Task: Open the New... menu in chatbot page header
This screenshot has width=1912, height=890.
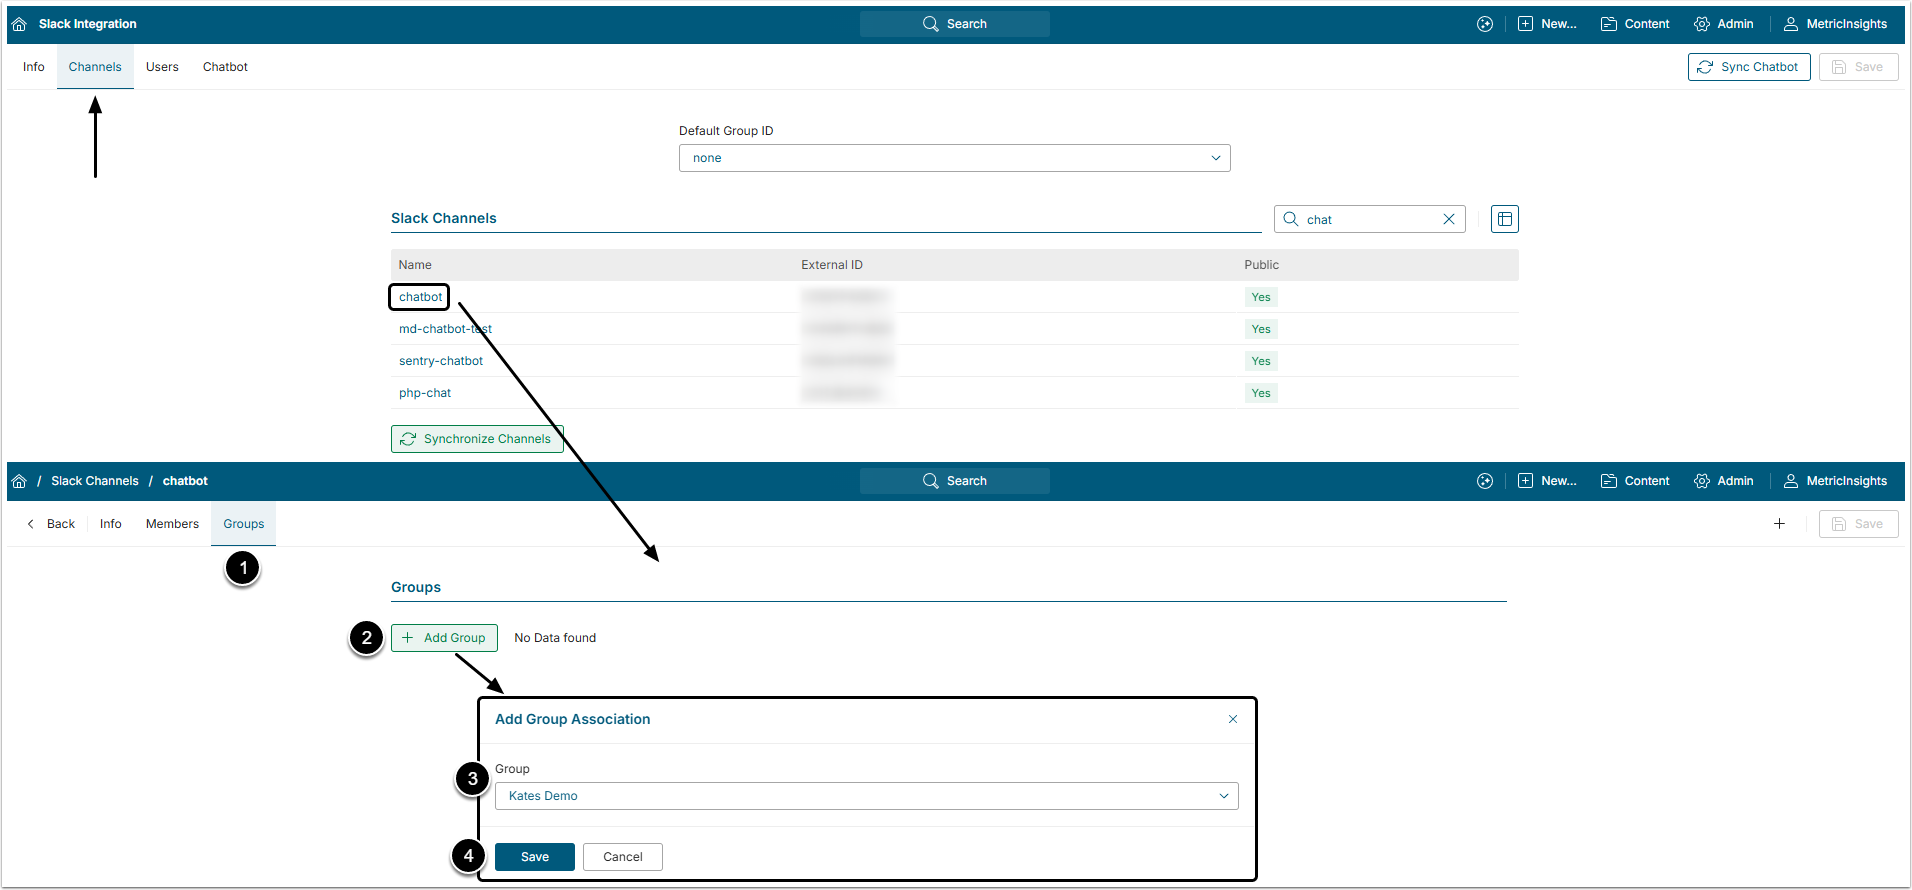Action: pos(1547,481)
